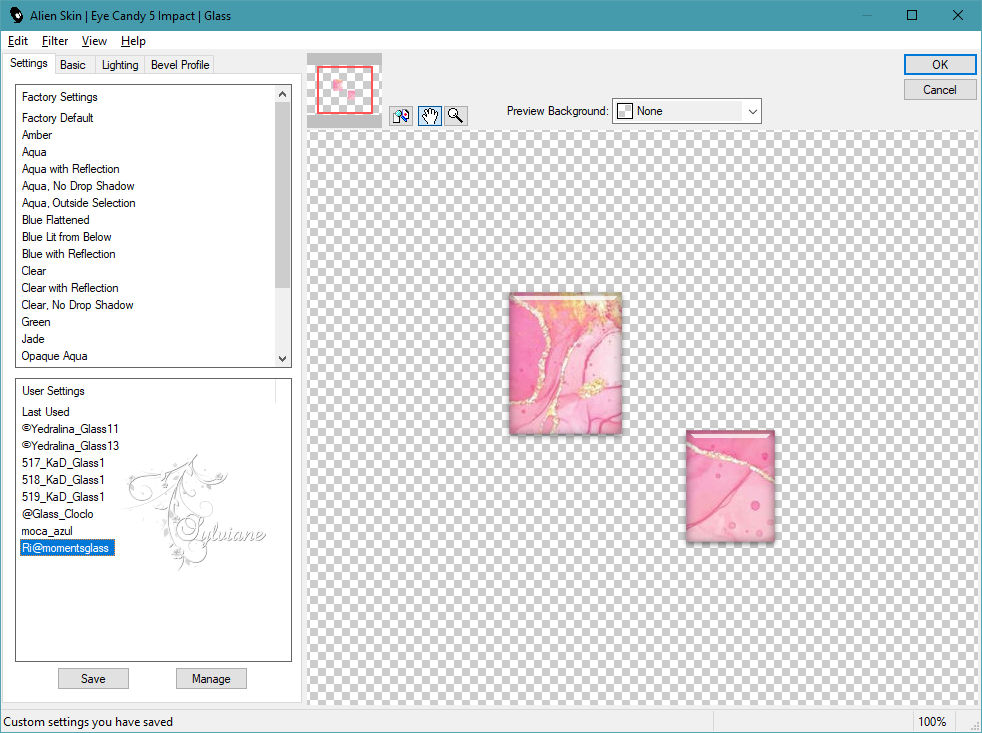Select the Last Used user setting
Viewport: 982px width, 733px height.
(x=46, y=412)
